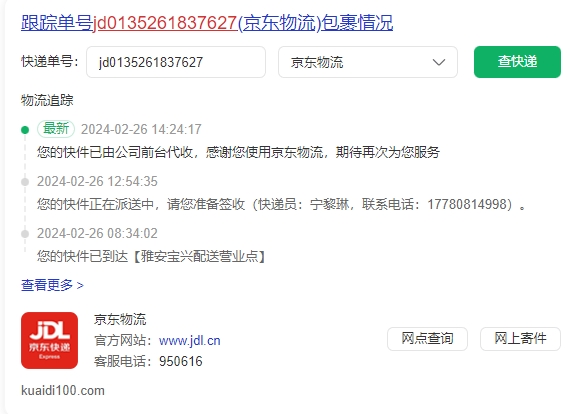Click the JDL 京东快递 red logo
The image size is (570, 414).
tap(49, 340)
